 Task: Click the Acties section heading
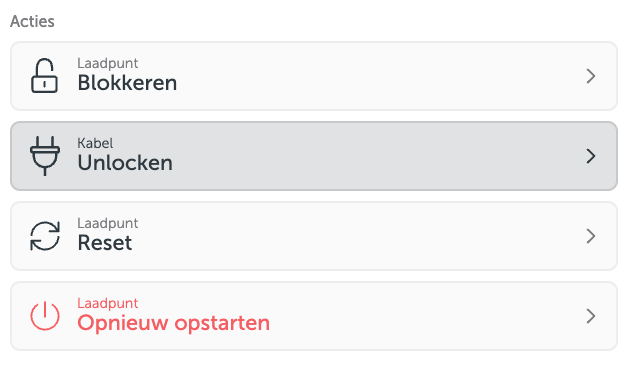32,21
